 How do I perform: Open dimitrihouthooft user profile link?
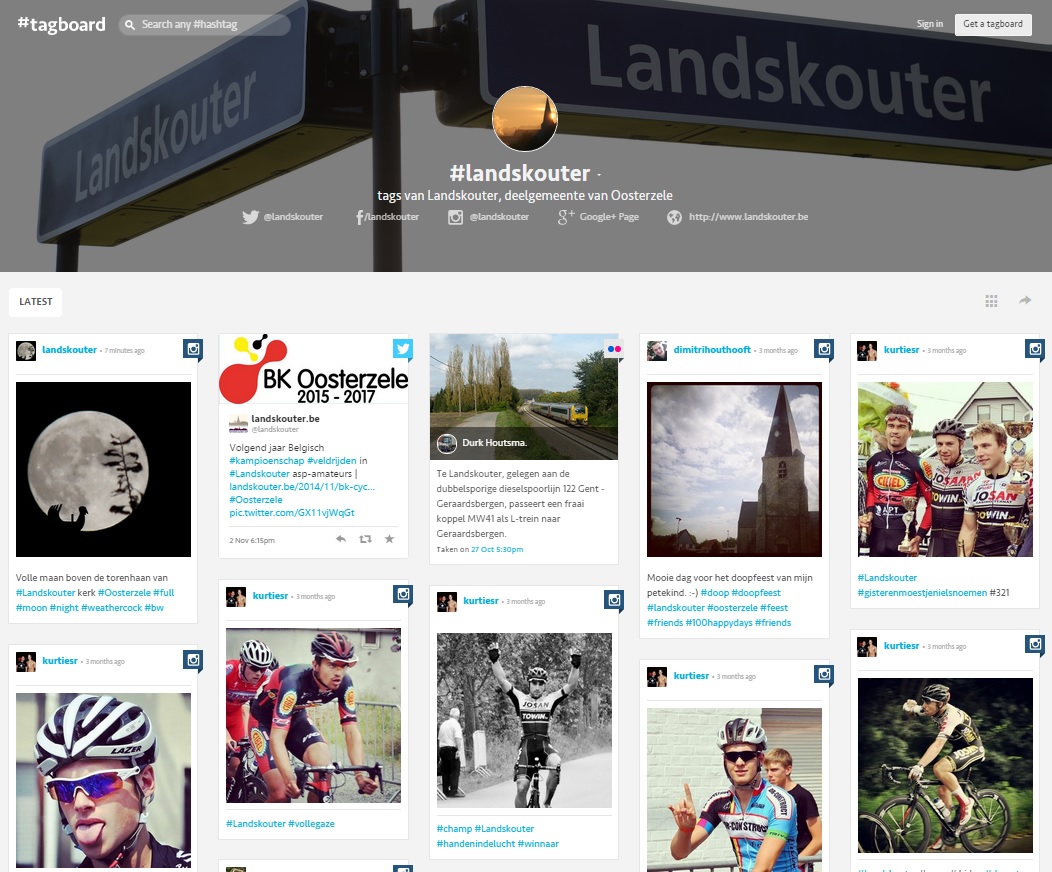pyautogui.click(x=712, y=349)
